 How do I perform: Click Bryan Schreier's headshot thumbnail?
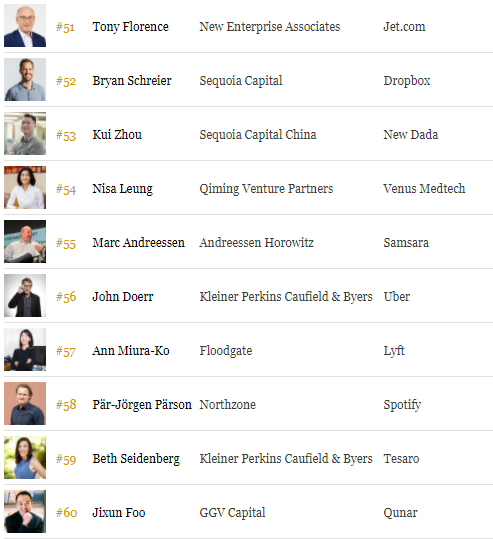tap(25, 79)
